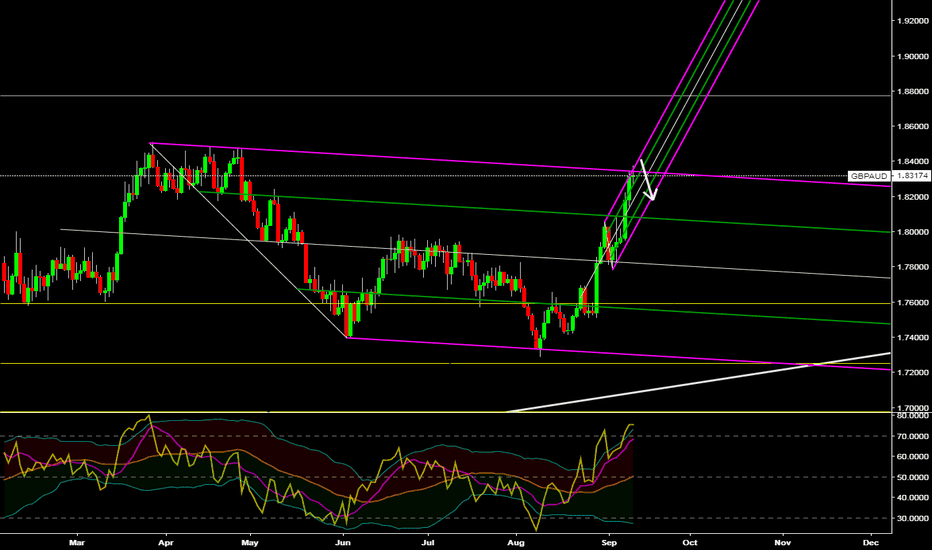The width and height of the screenshot is (932, 550).
Task: Click the 1.76000 price axis label
Action: click(912, 303)
